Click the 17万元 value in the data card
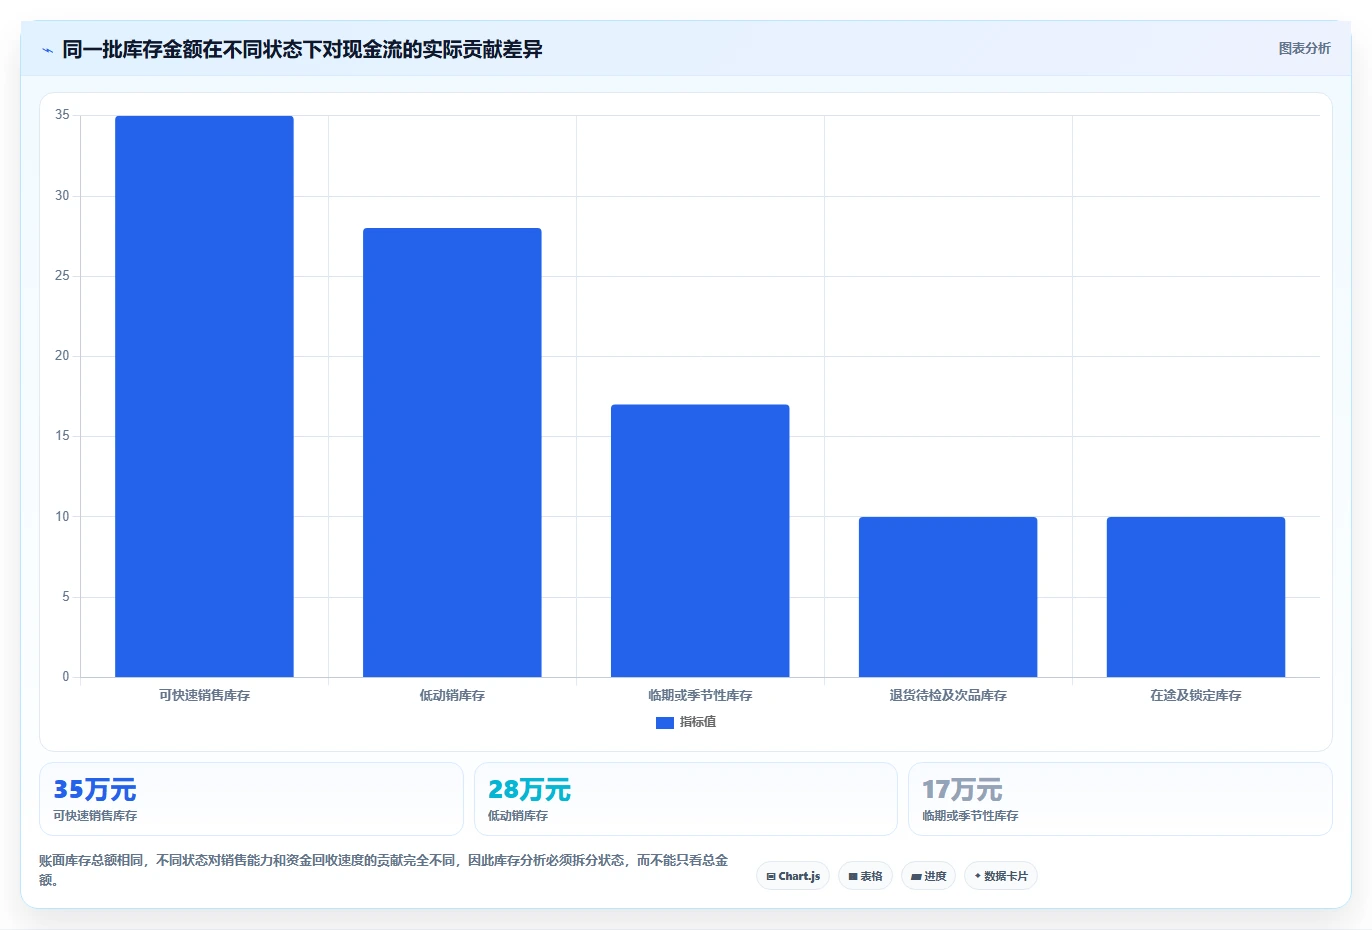1372x930 pixels. click(962, 790)
